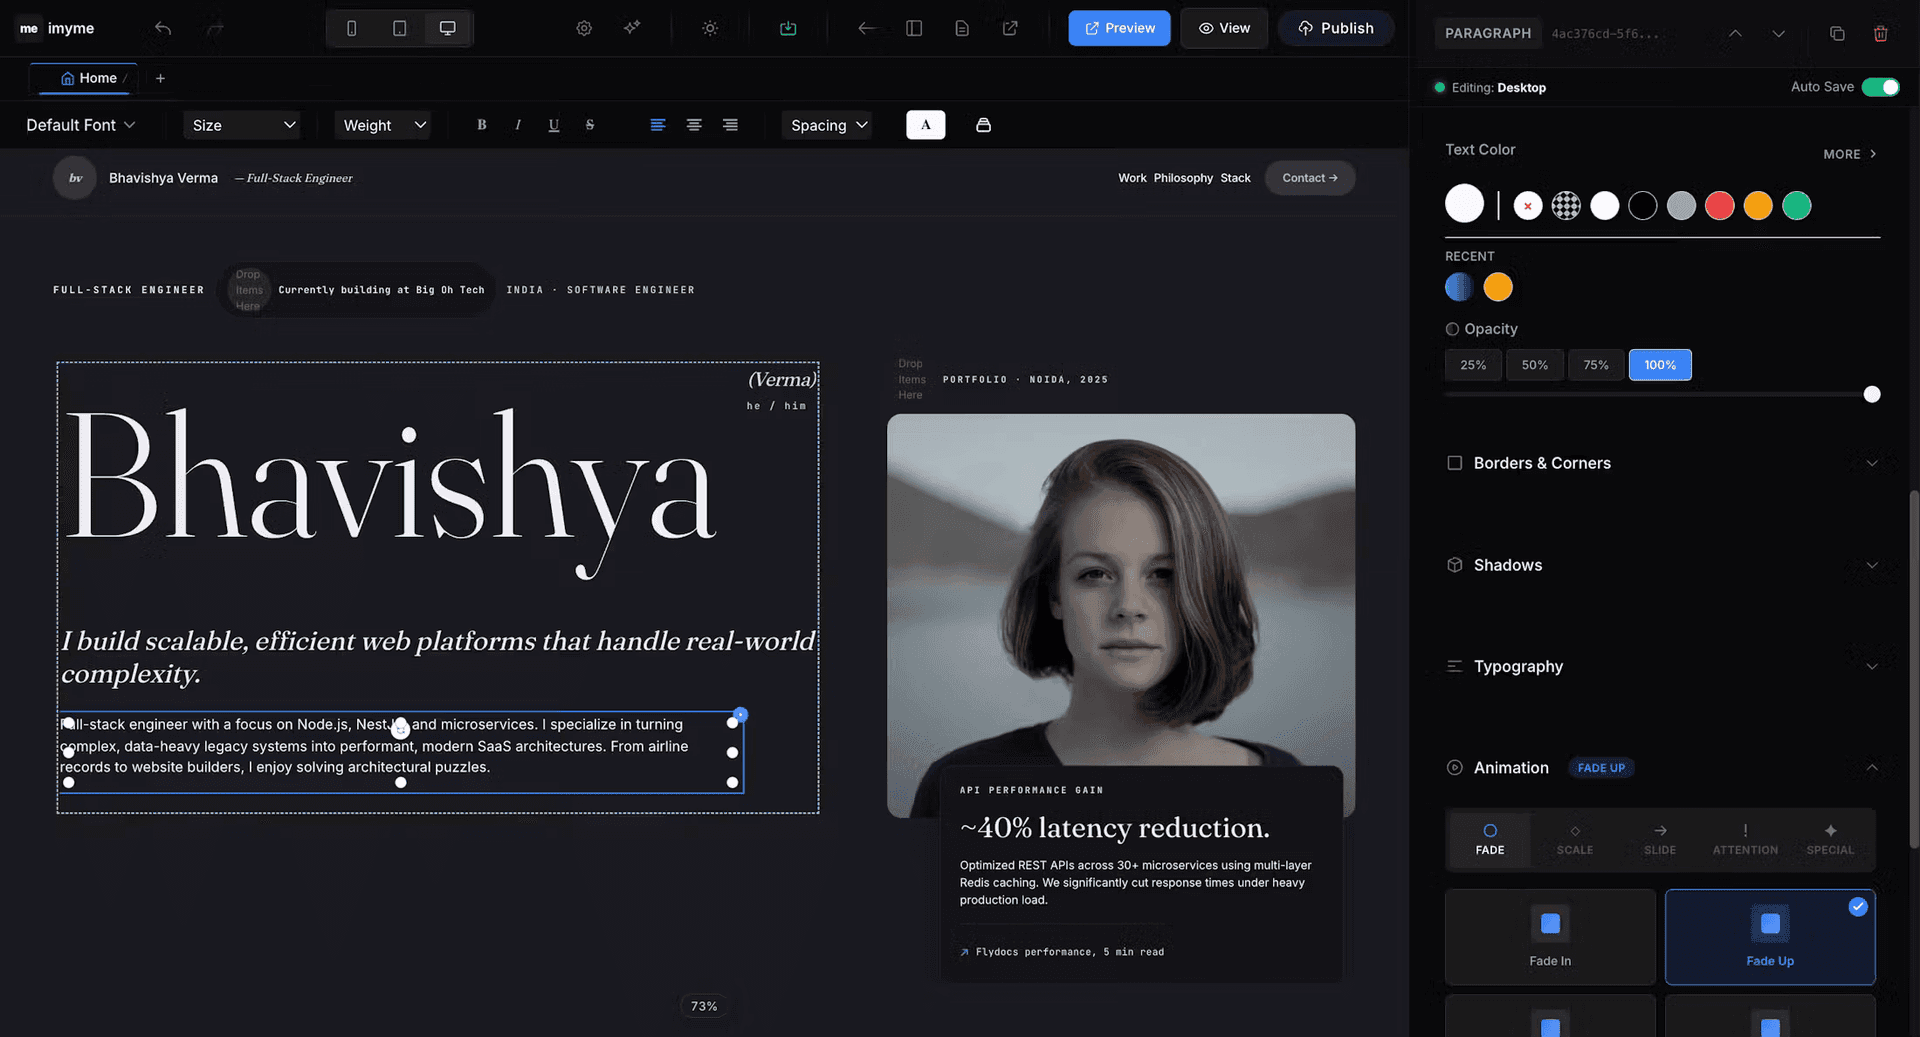Click the redo arrow icon
Viewport: 1920px width, 1037px height.
point(215,28)
